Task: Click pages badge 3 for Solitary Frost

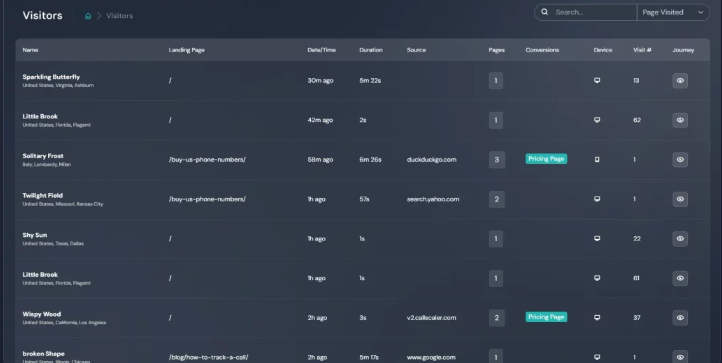Action: coord(496,160)
